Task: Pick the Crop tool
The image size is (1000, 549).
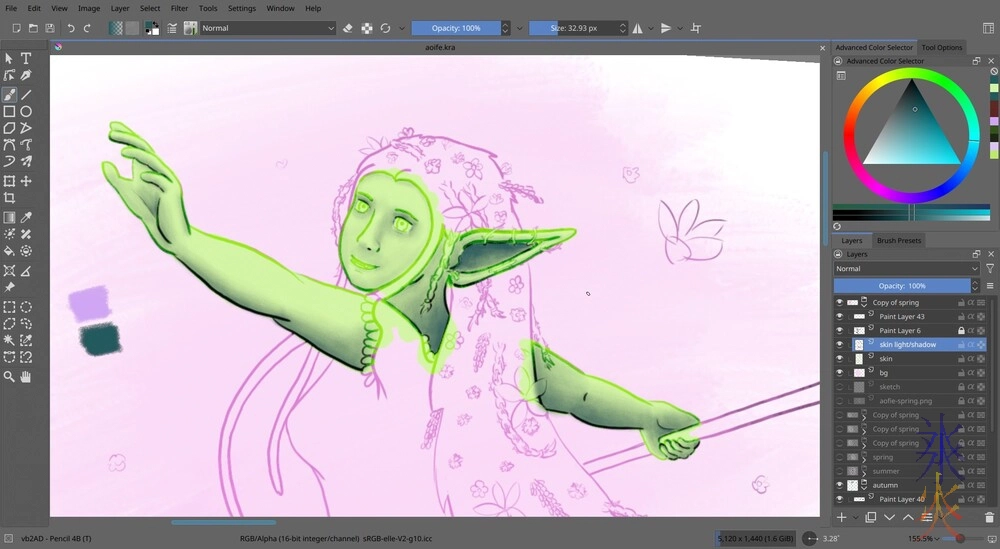Action: tap(9, 198)
